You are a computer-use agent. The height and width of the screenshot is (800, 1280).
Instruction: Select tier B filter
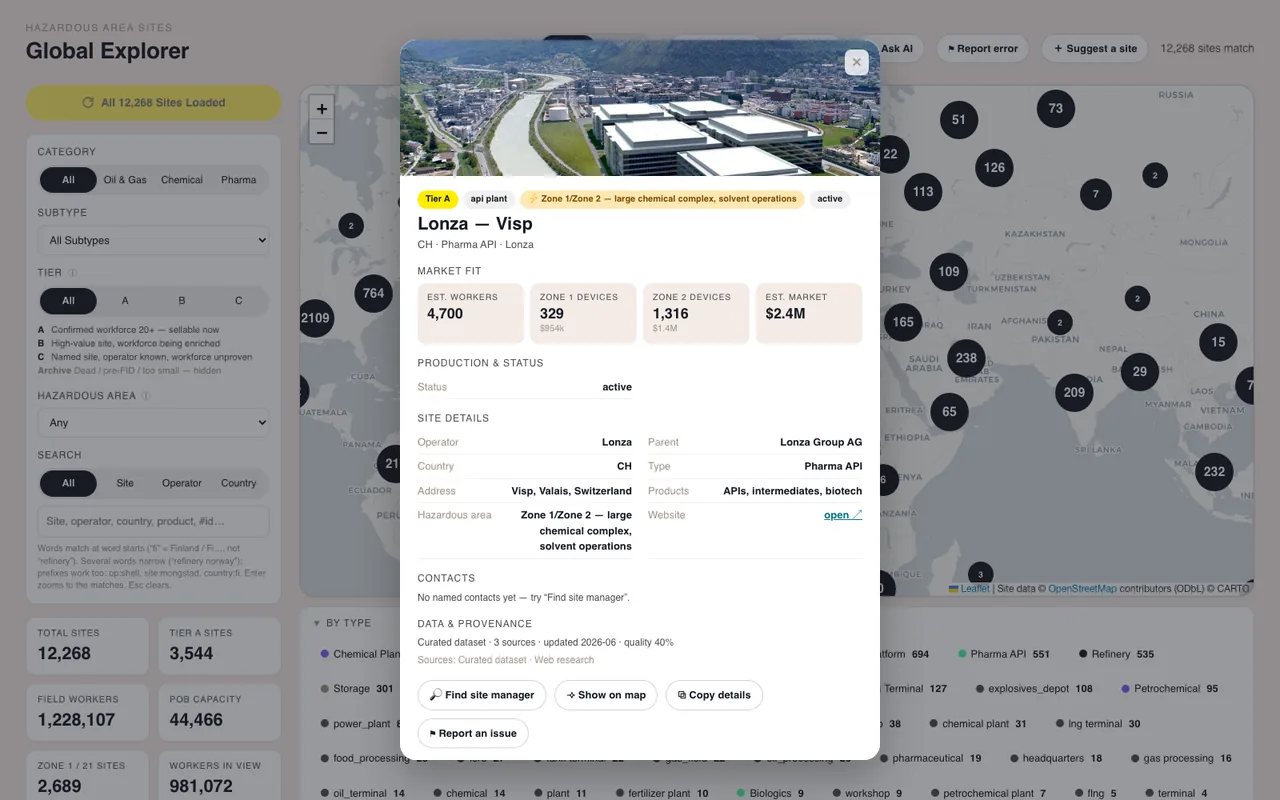click(x=182, y=300)
